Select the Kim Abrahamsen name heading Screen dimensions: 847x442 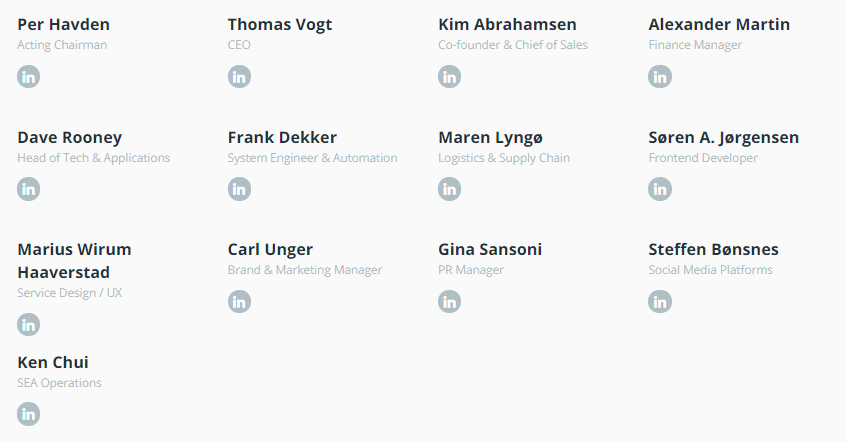(507, 24)
